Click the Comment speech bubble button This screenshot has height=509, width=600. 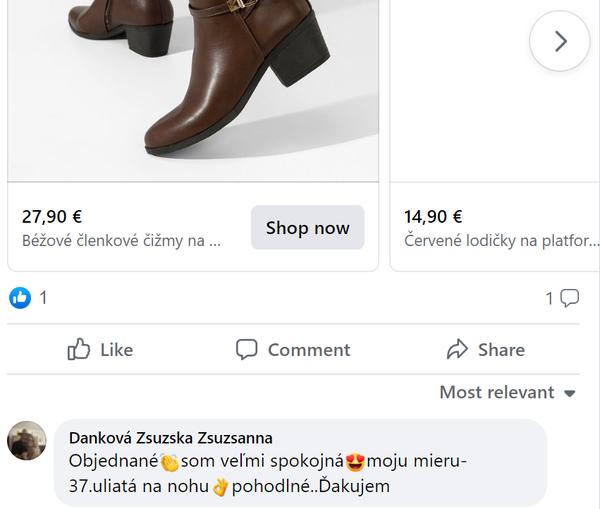pyautogui.click(x=293, y=349)
